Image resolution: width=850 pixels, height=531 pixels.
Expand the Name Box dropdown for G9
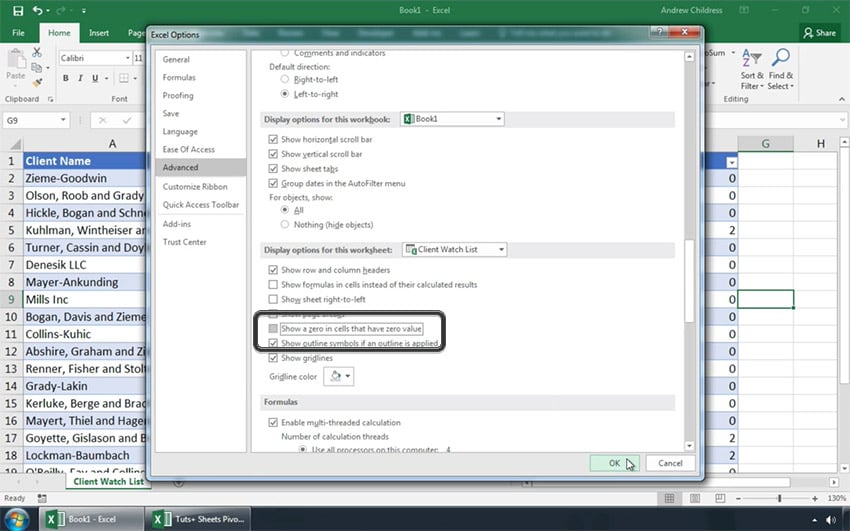tap(63, 120)
